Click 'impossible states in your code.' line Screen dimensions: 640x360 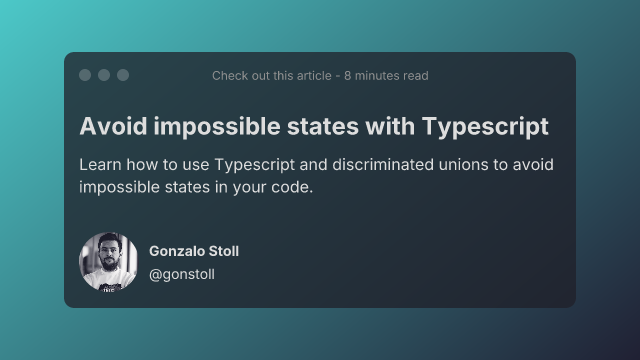click(x=196, y=187)
